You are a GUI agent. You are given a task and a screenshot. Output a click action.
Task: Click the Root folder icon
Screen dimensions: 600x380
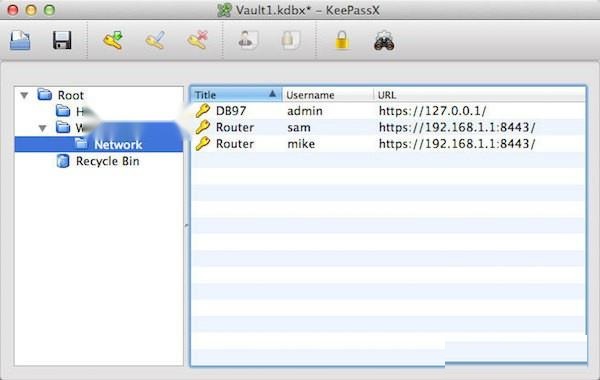45,94
